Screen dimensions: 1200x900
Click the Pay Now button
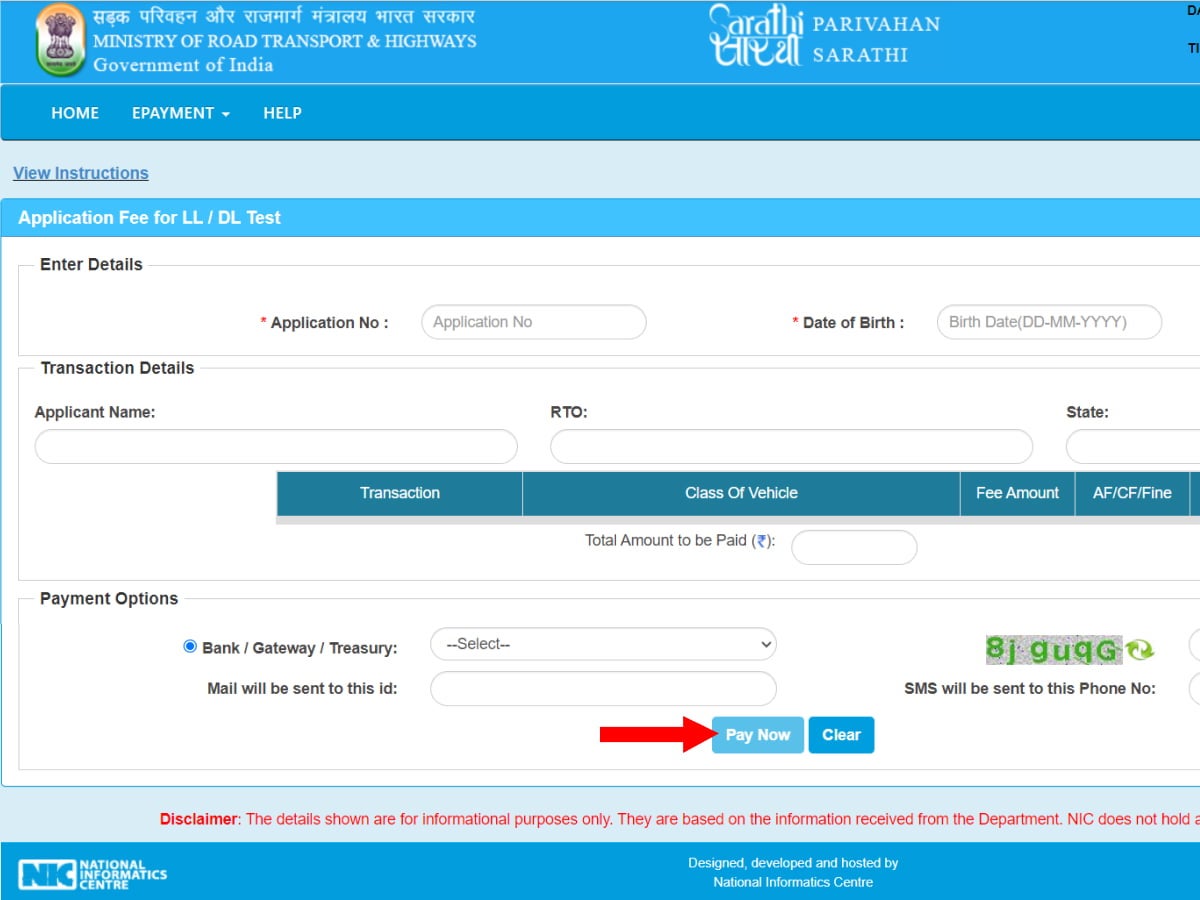pyautogui.click(x=757, y=735)
